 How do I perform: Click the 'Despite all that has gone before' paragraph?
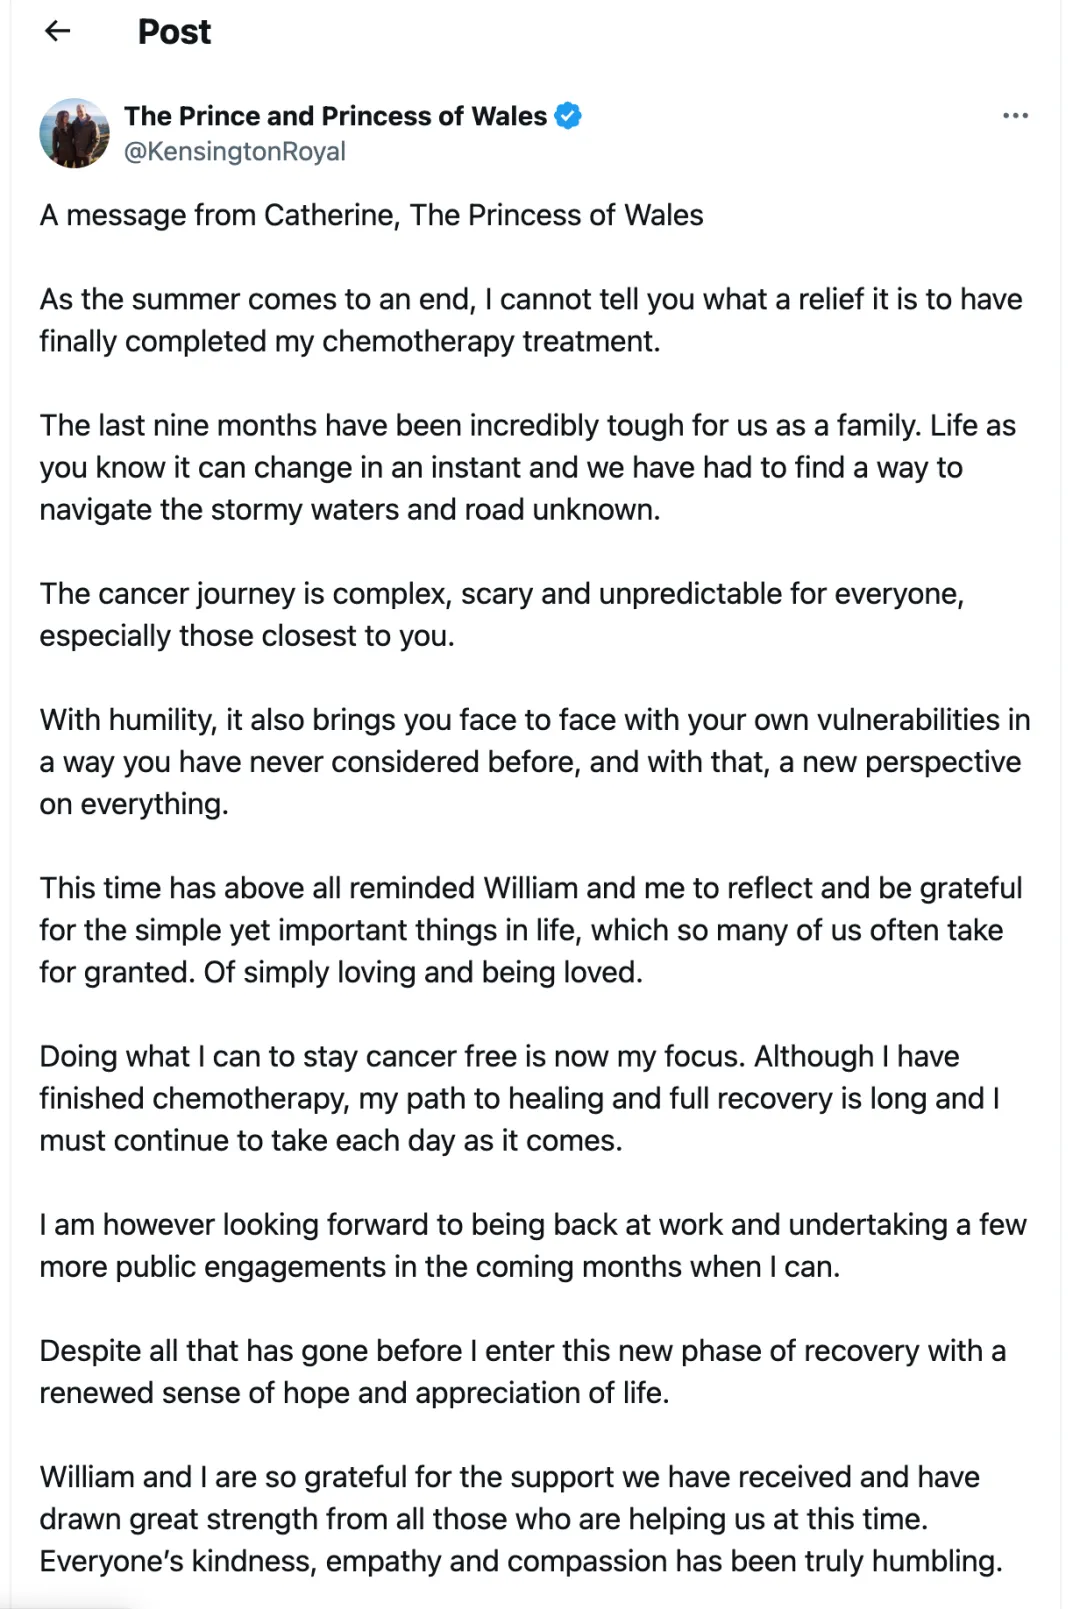(522, 1371)
